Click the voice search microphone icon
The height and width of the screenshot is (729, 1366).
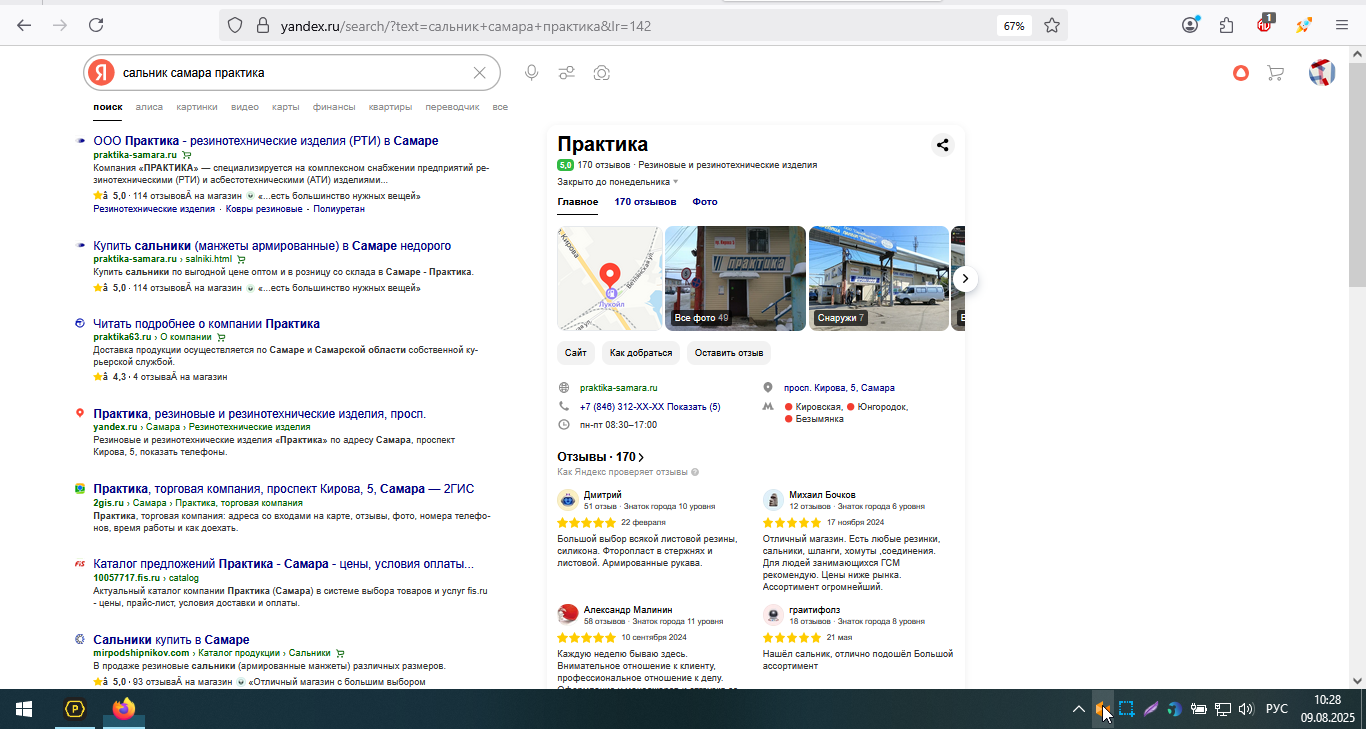[532, 73]
